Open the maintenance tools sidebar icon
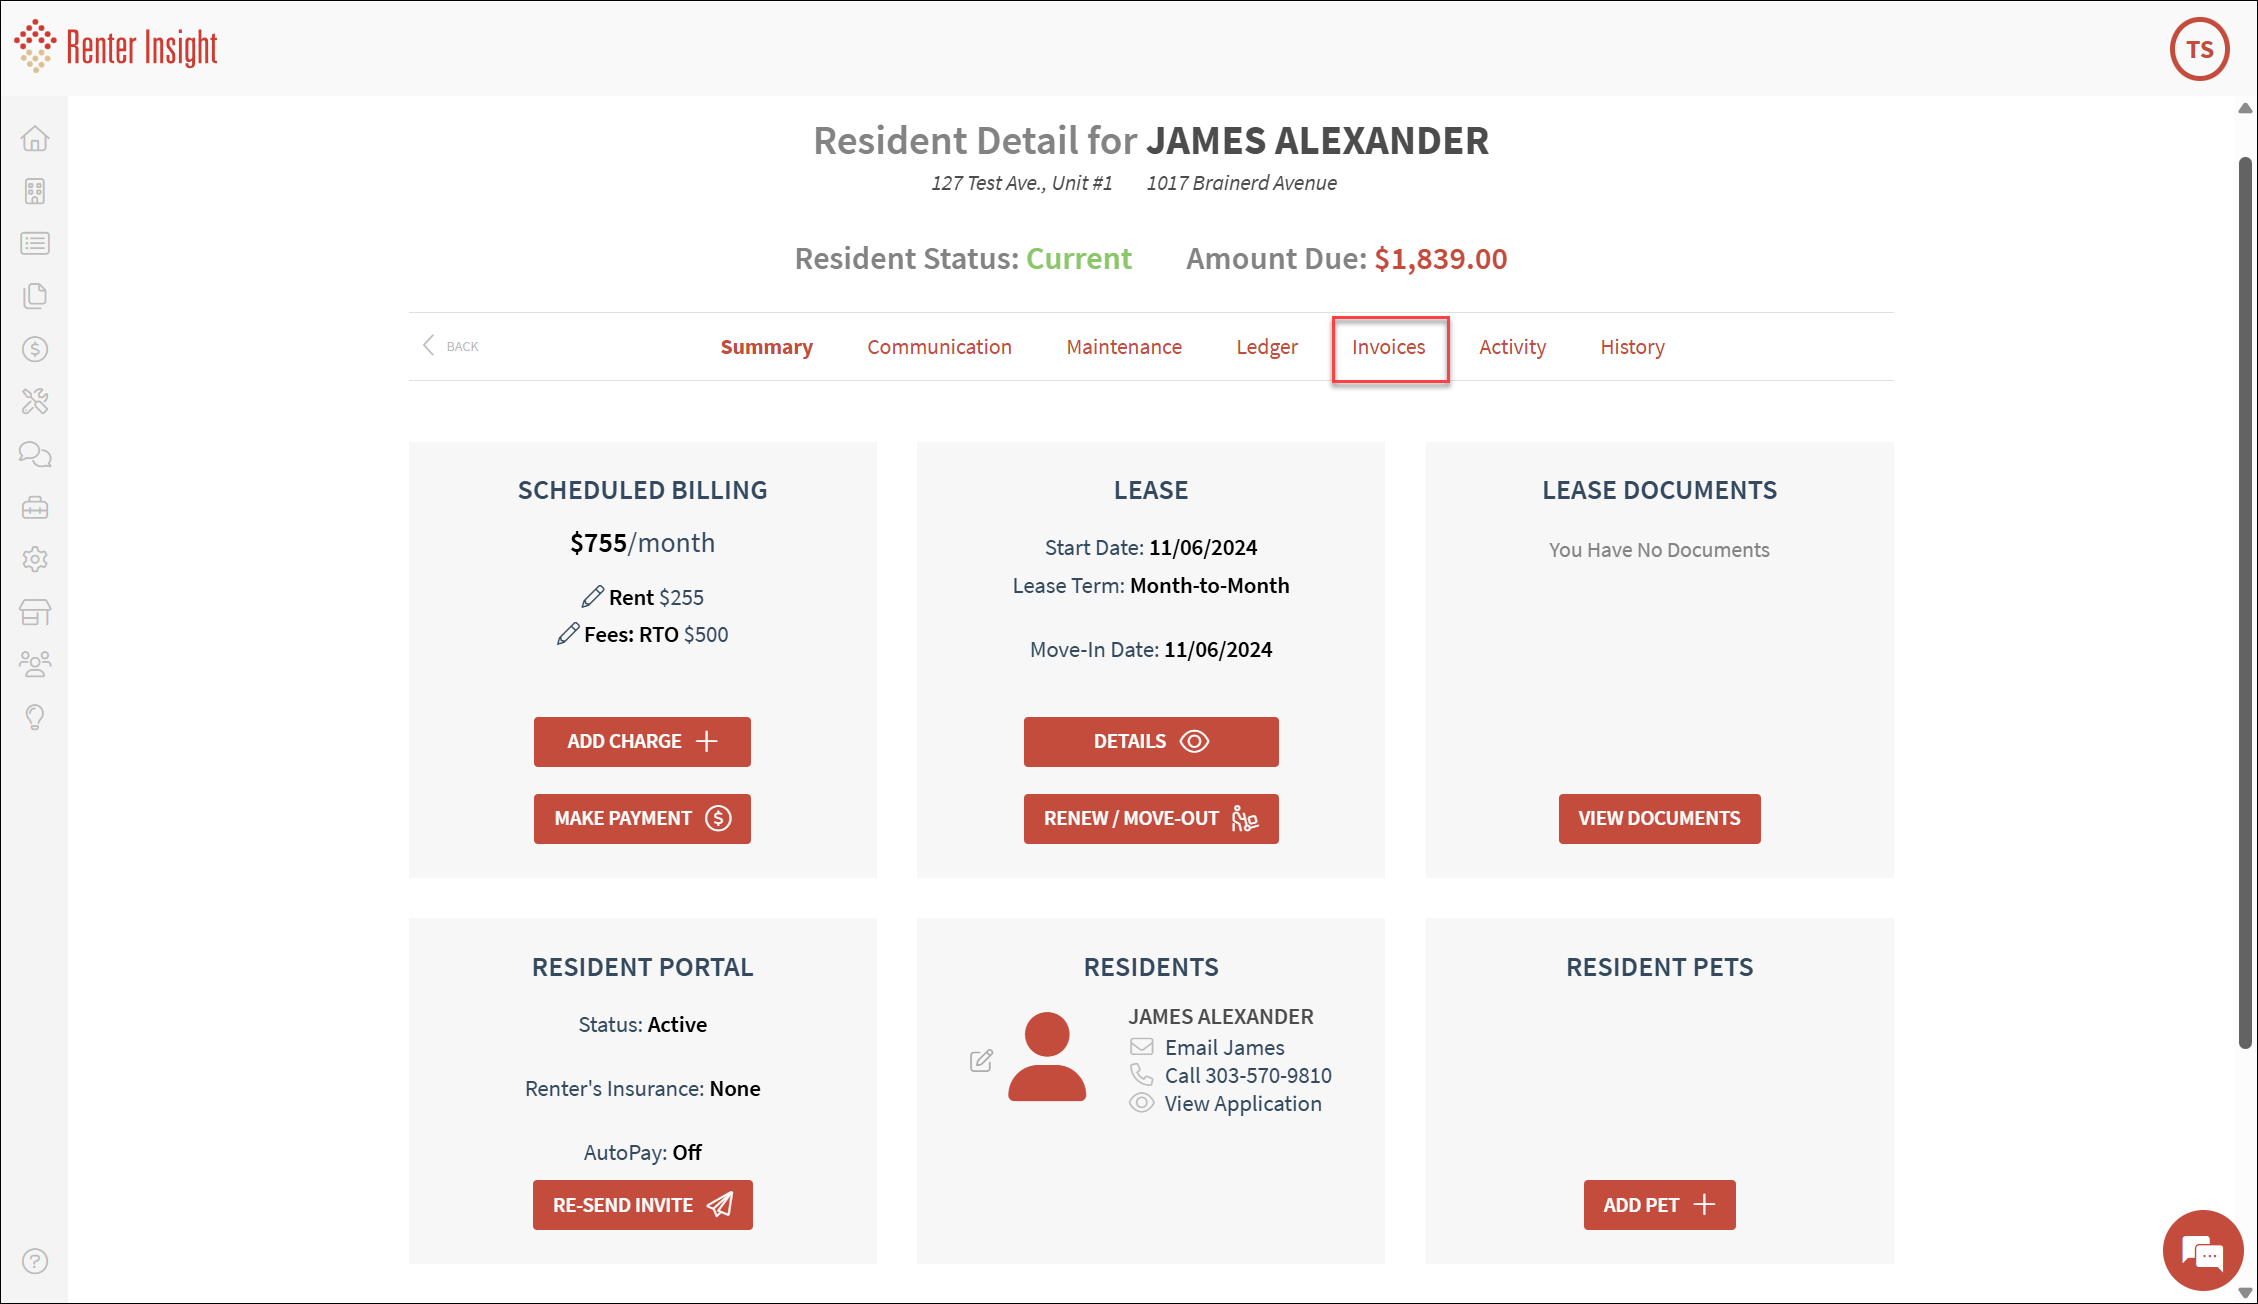2258x1304 pixels. click(x=35, y=402)
